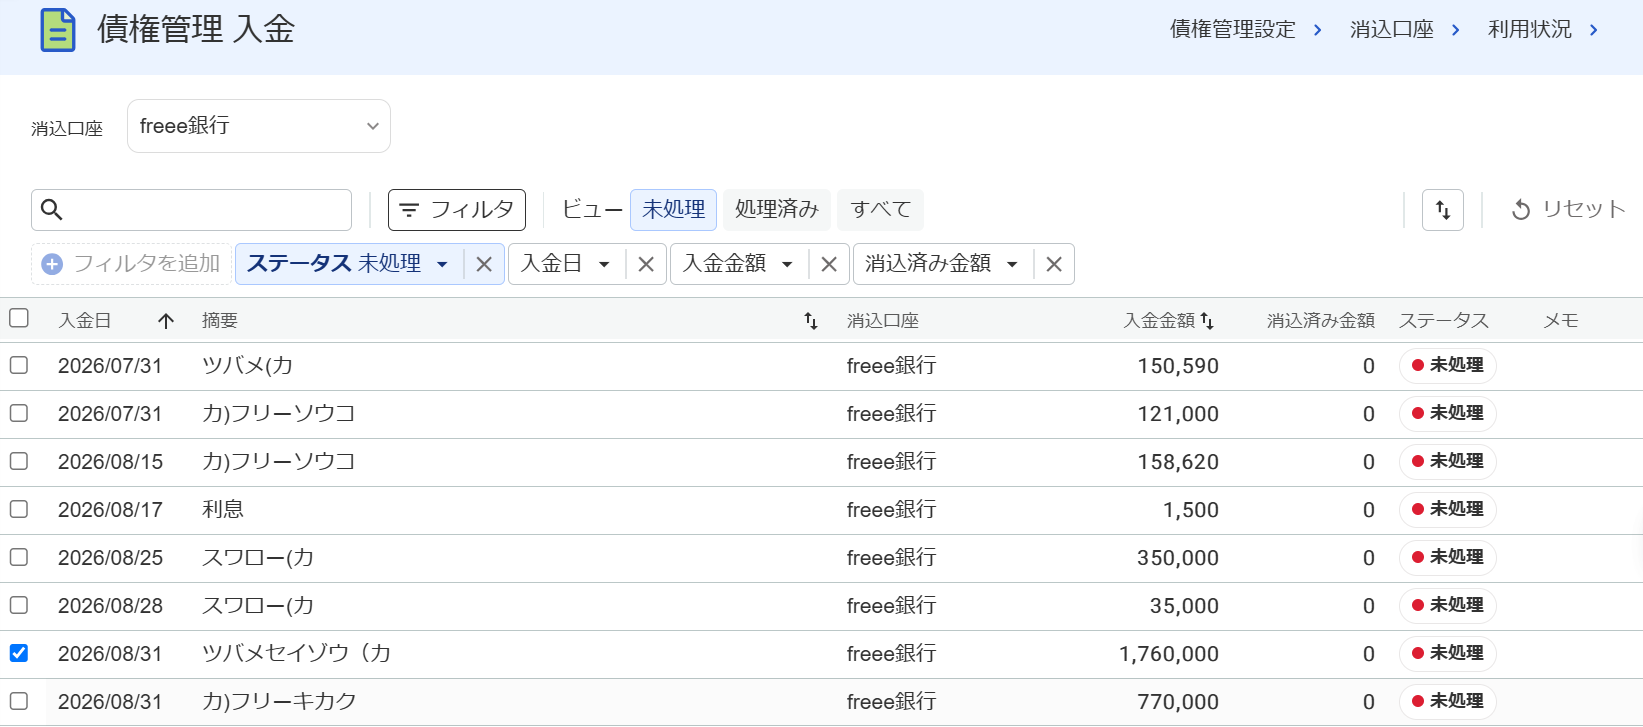Image resolution: width=1643 pixels, height=727 pixels.
Task: Click the リセット reset button
Action: 1568,210
